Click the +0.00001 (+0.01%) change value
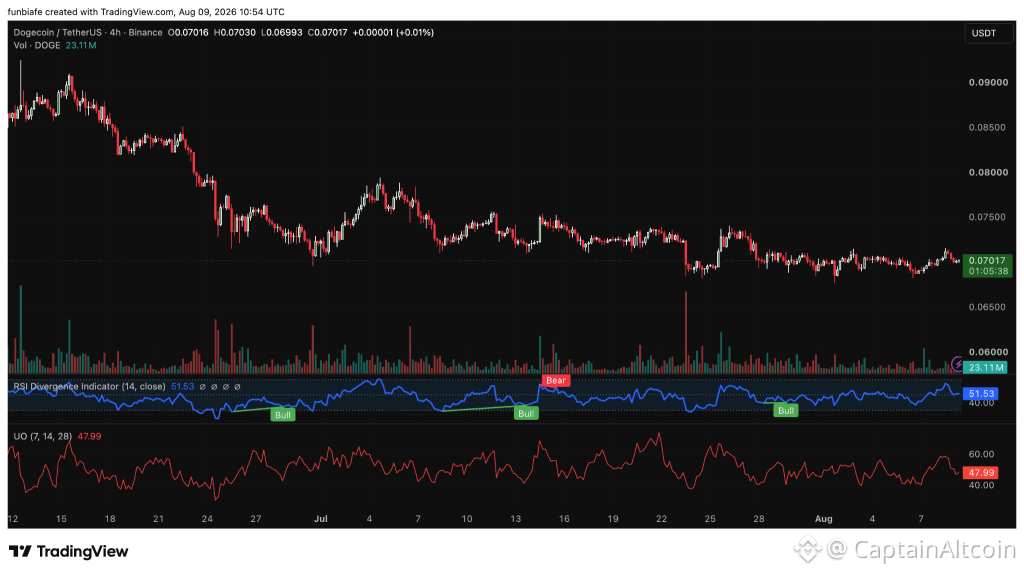Viewport: 1024px width, 574px height. click(x=393, y=33)
